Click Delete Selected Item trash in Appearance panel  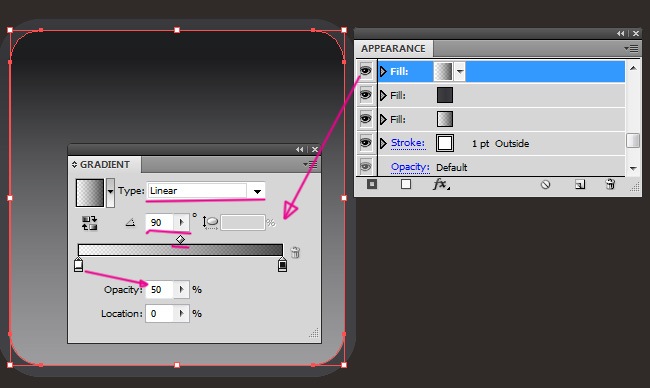coord(610,184)
